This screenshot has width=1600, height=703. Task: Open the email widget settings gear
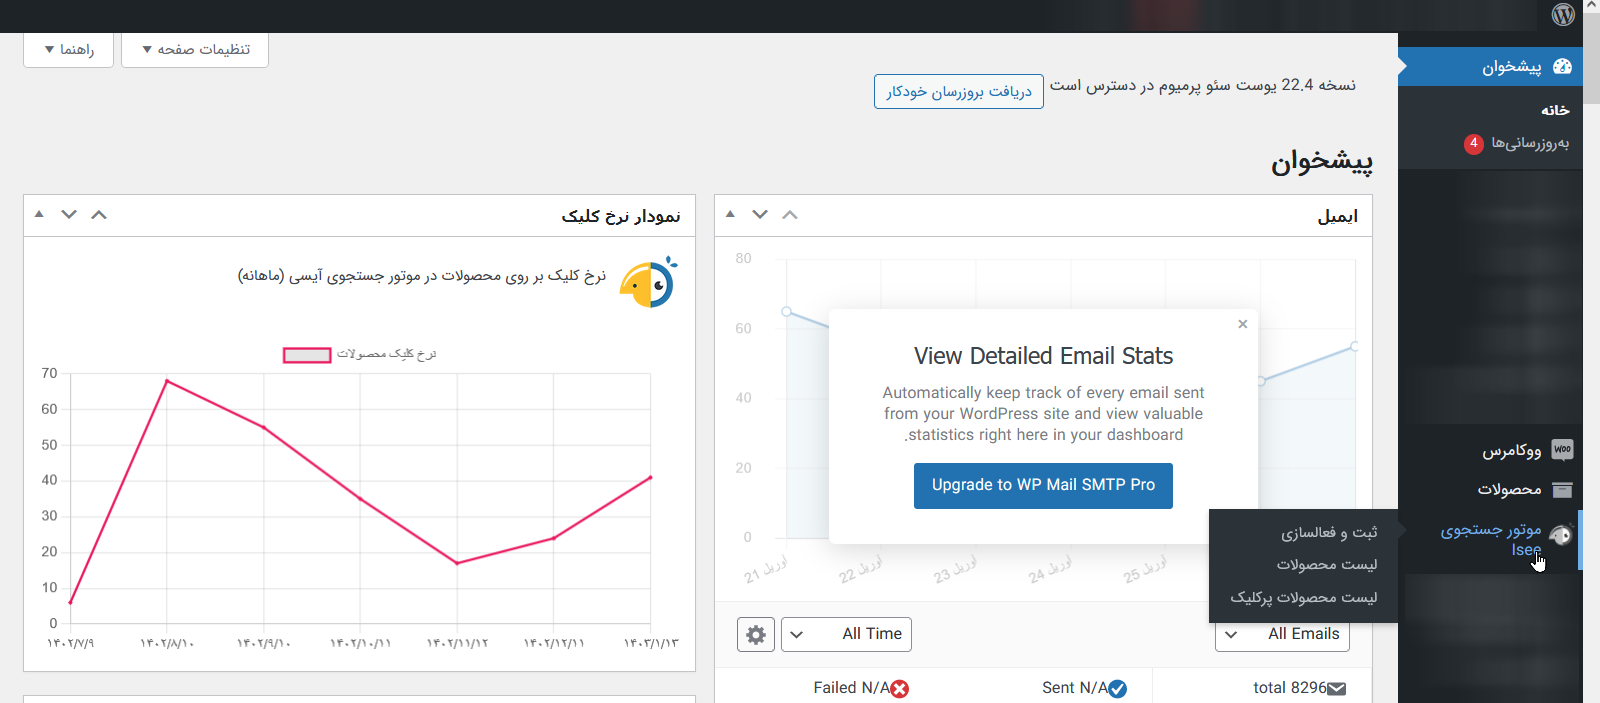(756, 634)
